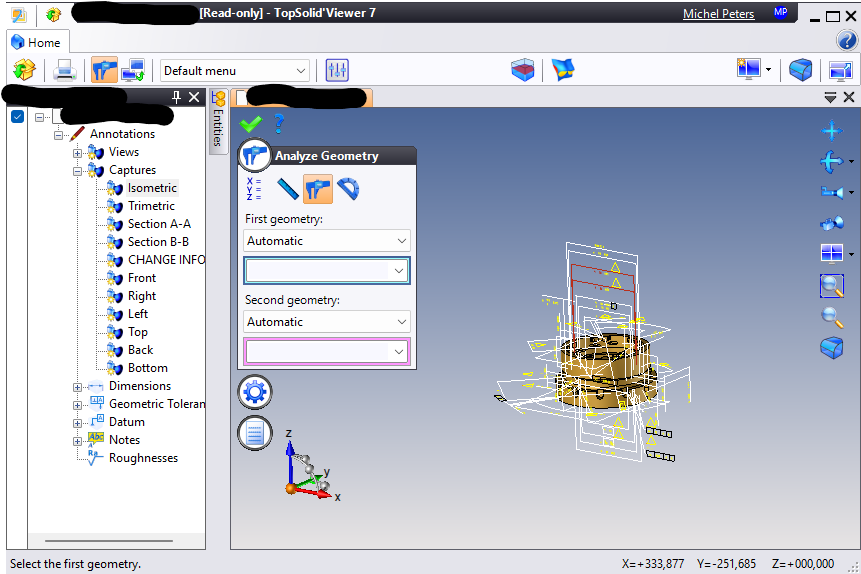Expand the Datum tree node

77,423
